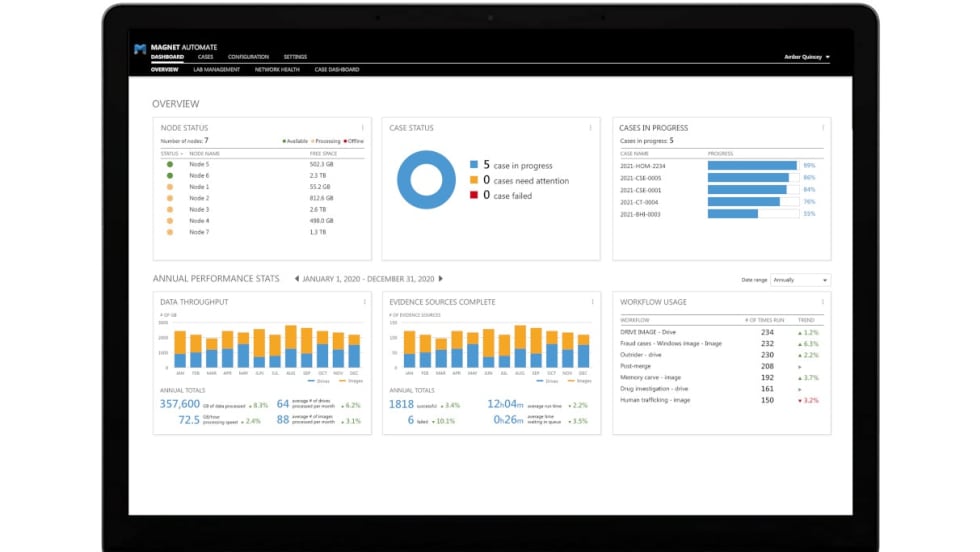Advance to next year with right arrow

coord(441,279)
